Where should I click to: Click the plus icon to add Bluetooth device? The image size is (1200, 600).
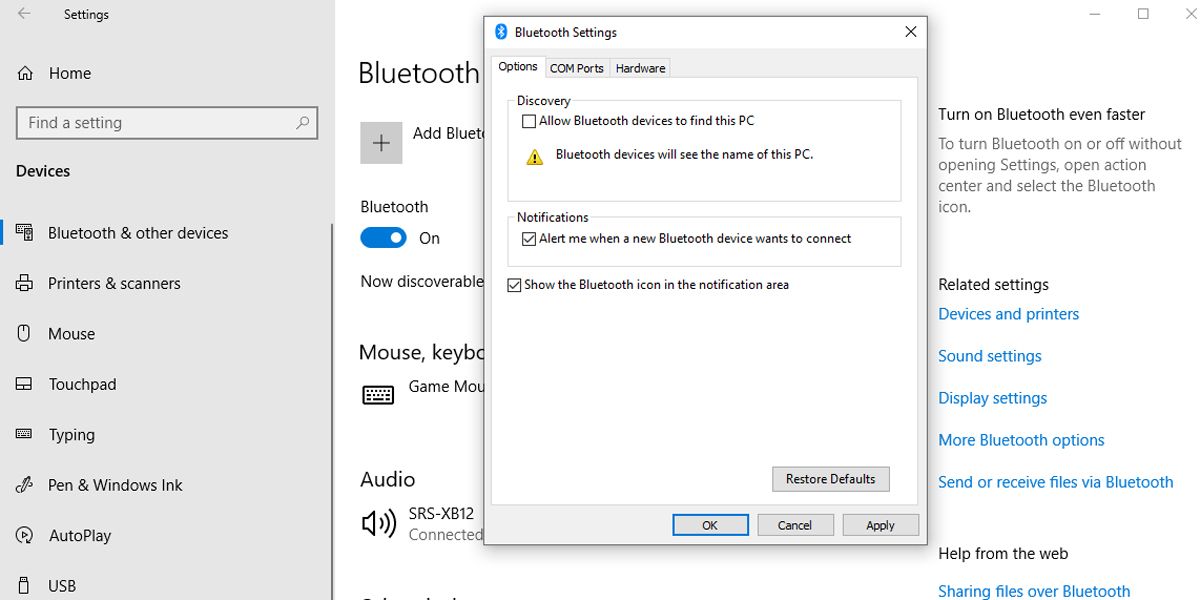click(381, 143)
